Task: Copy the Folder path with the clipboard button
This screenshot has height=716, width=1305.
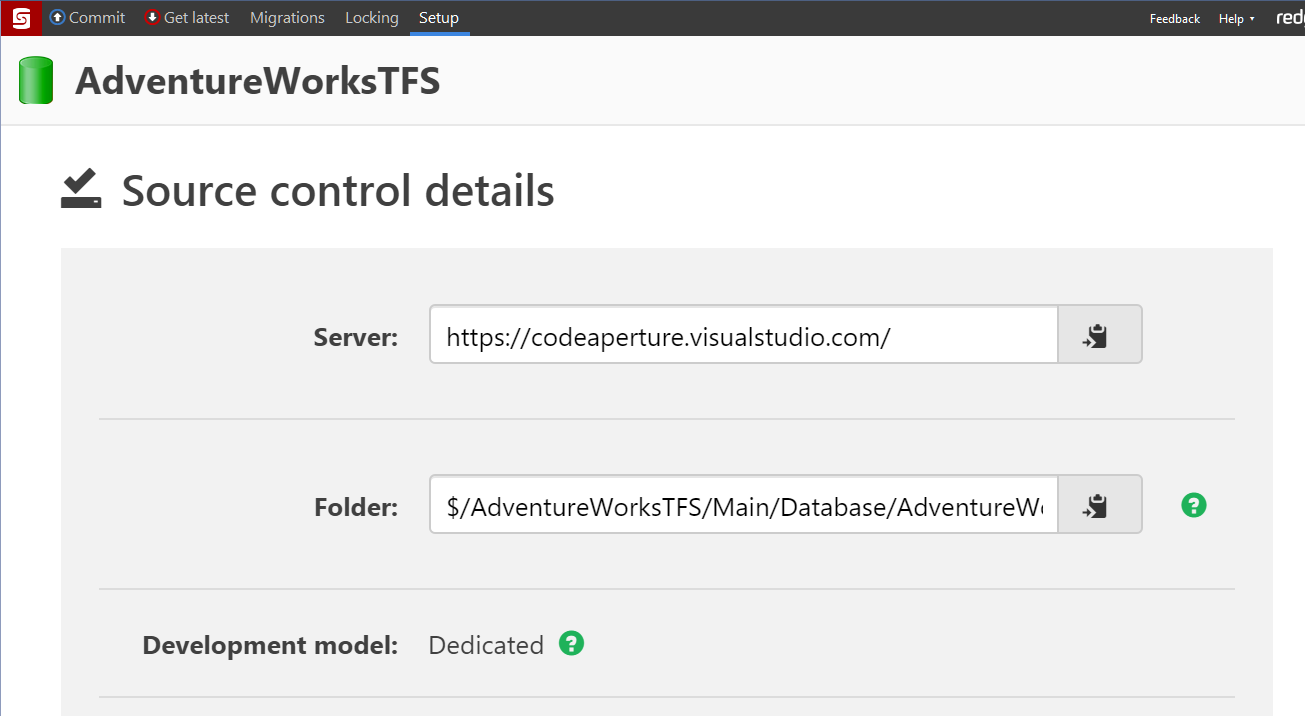Action: coord(1099,505)
